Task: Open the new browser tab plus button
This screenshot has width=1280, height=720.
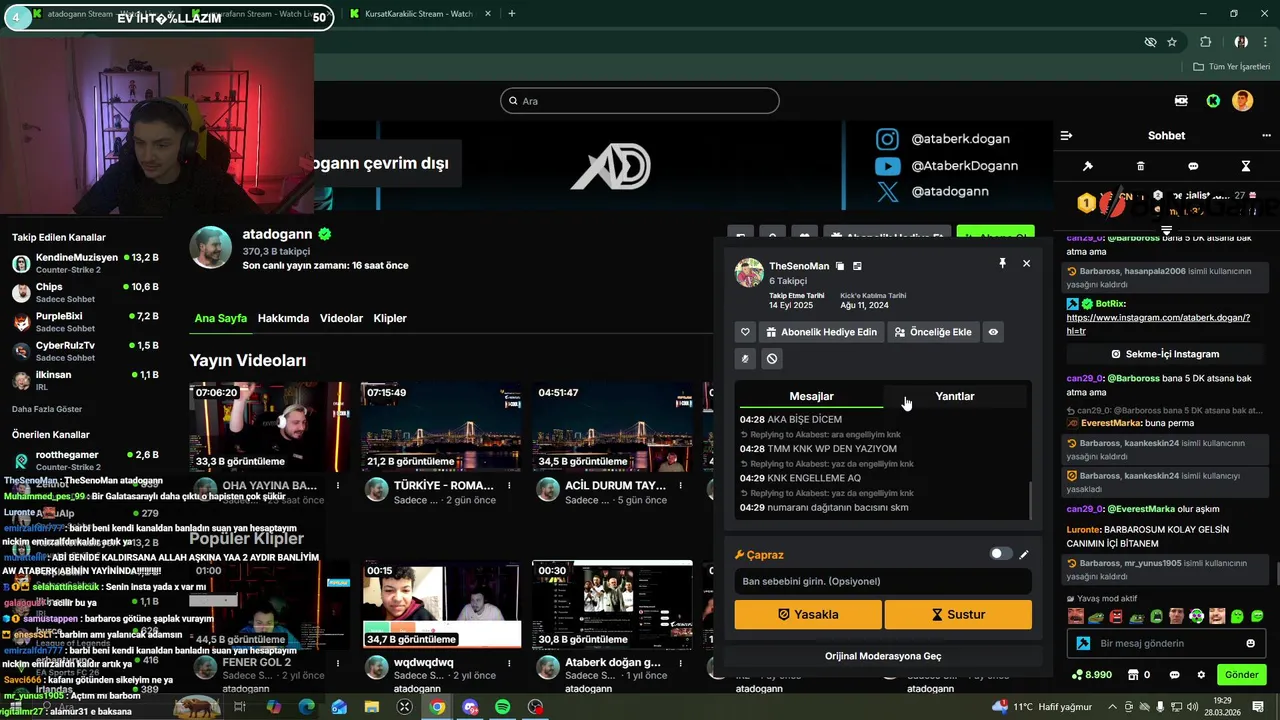Action: (x=511, y=14)
